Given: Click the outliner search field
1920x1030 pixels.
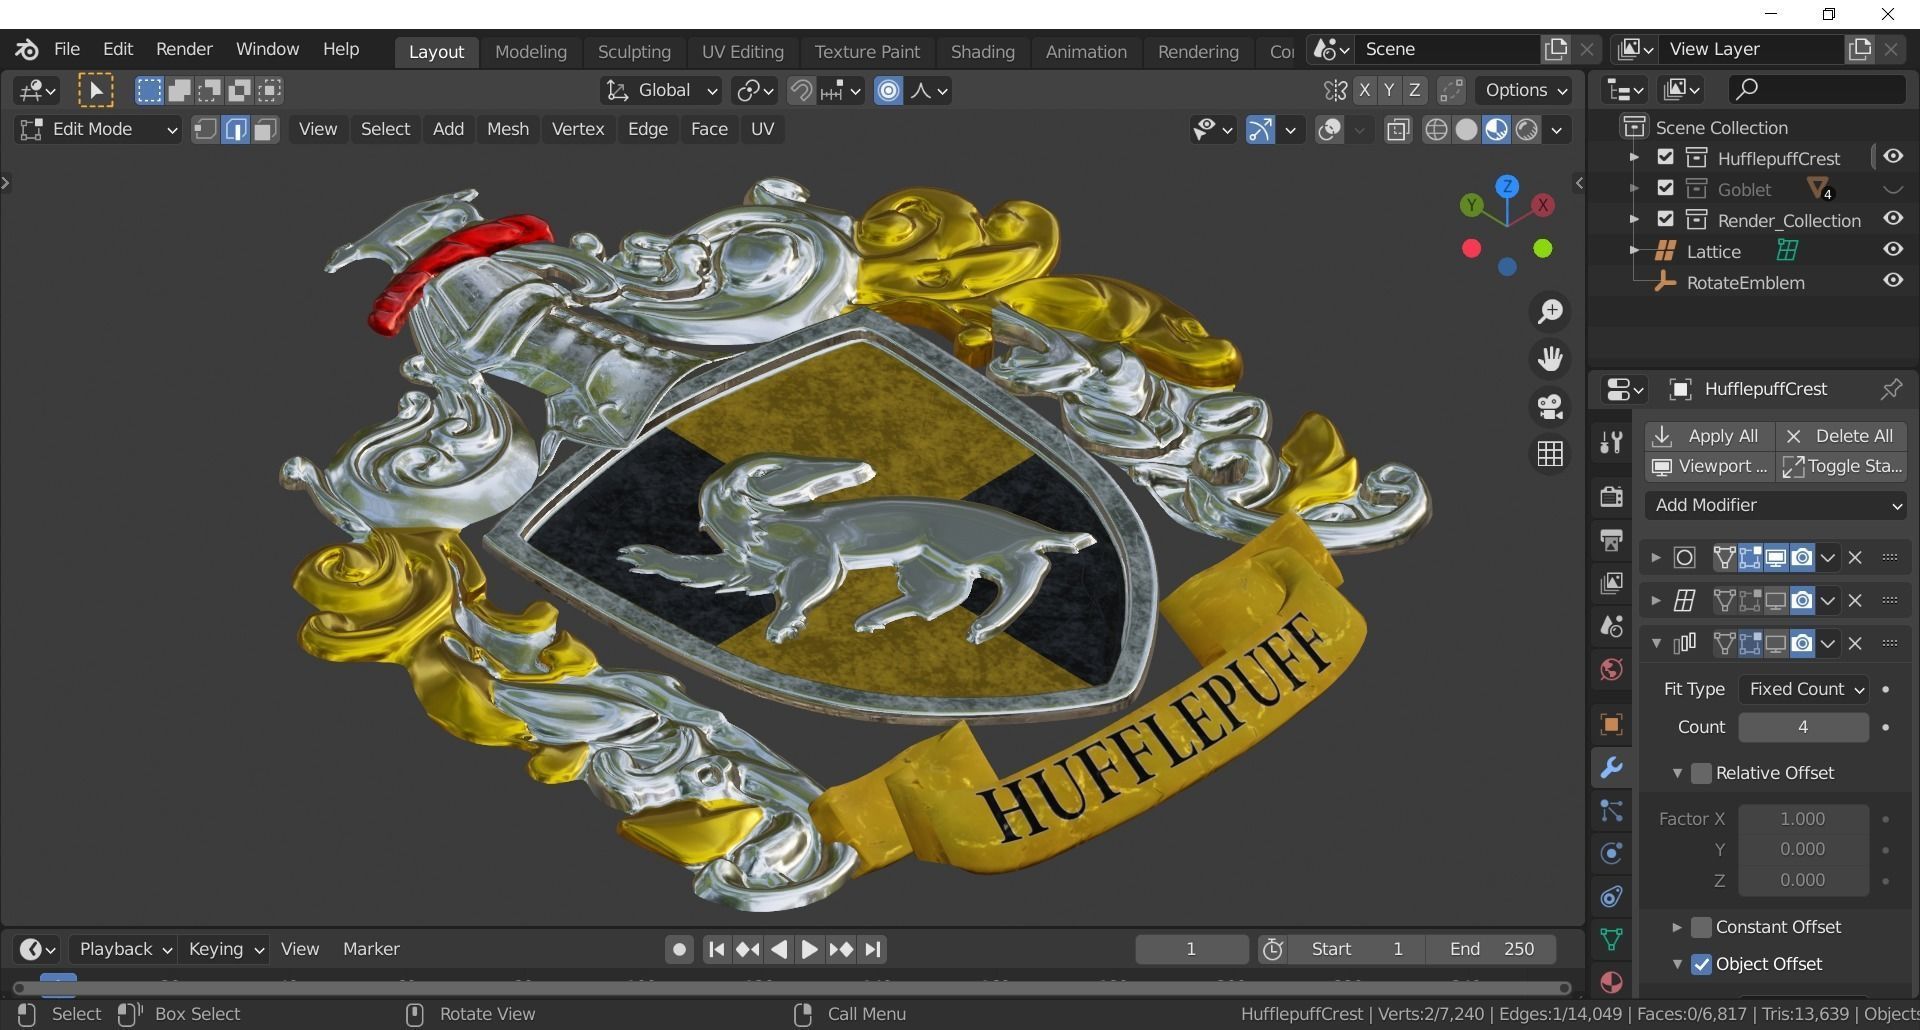Looking at the screenshot, I should (x=1817, y=90).
